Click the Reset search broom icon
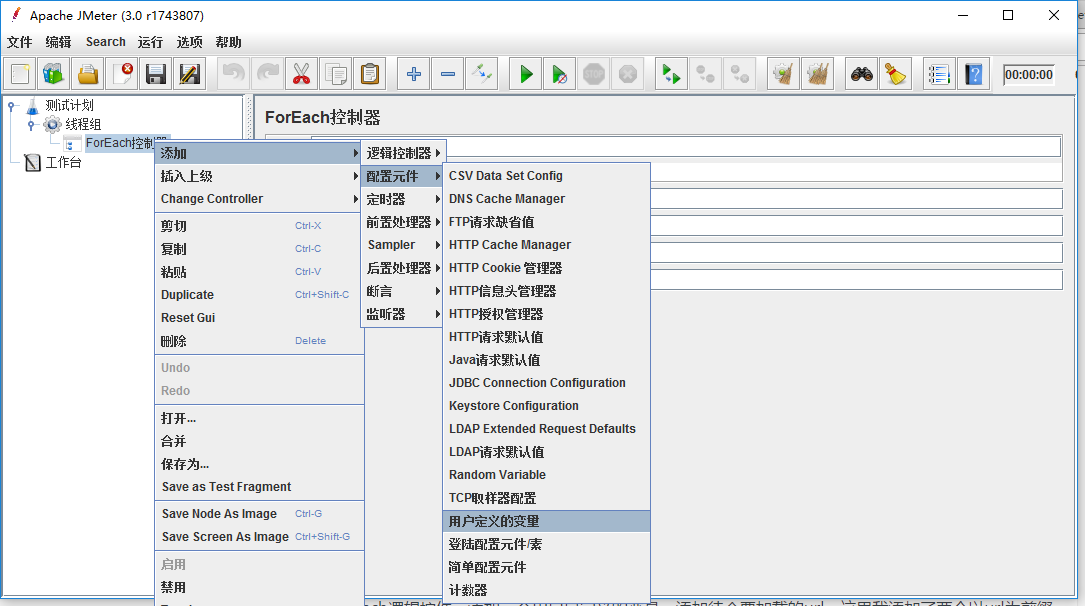 [x=895, y=74]
